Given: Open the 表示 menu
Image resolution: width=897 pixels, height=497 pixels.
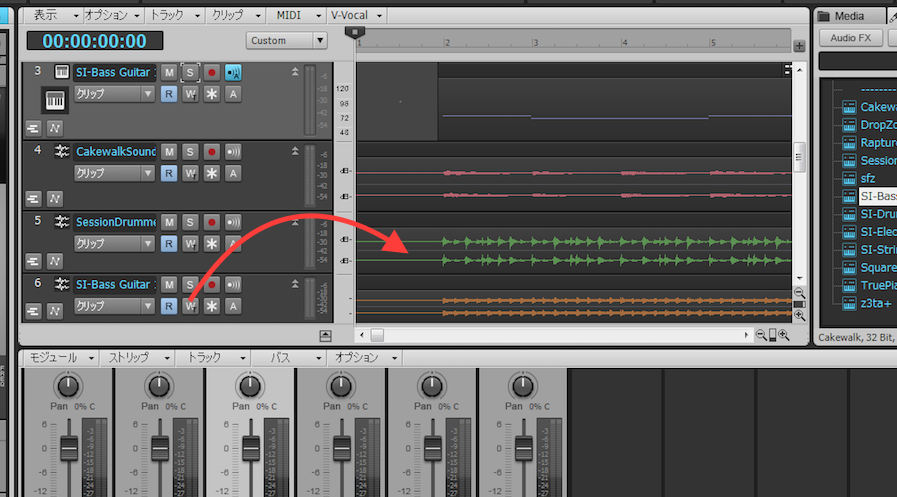Looking at the screenshot, I should [54, 15].
